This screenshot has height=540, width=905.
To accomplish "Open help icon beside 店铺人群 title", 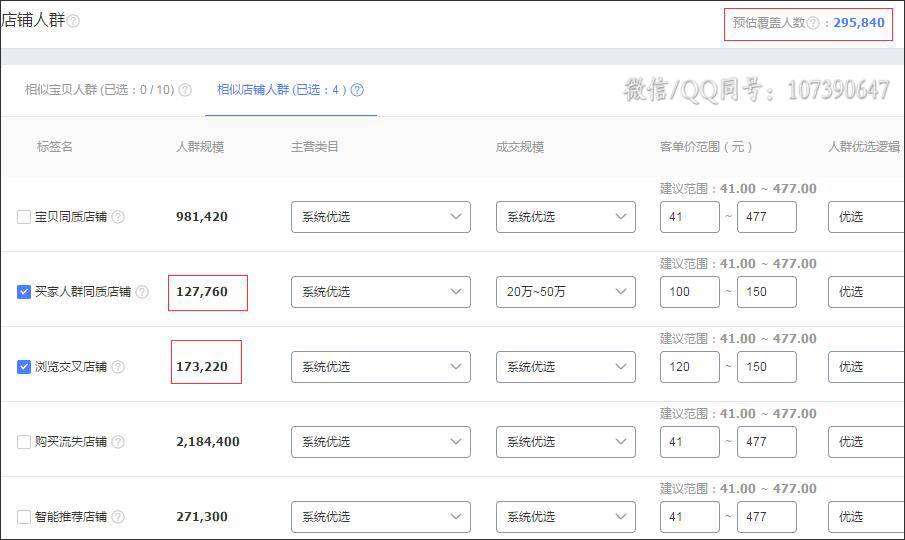I will tap(73, 21).
